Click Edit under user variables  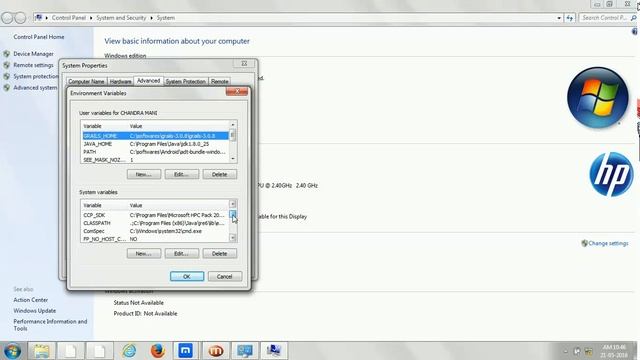182,174
